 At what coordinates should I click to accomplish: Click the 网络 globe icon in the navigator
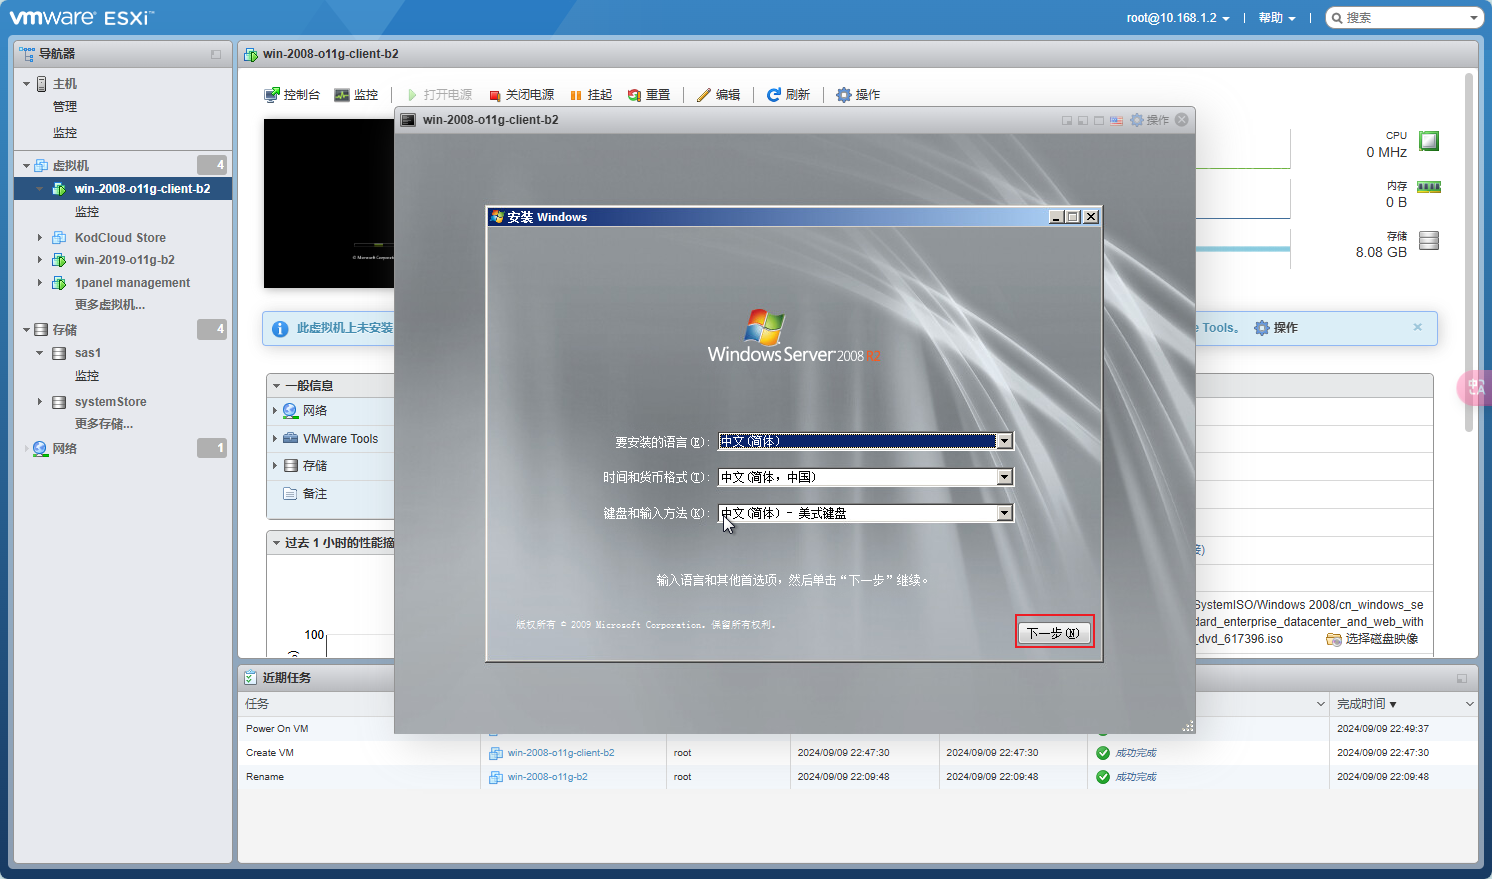(41, 449)
